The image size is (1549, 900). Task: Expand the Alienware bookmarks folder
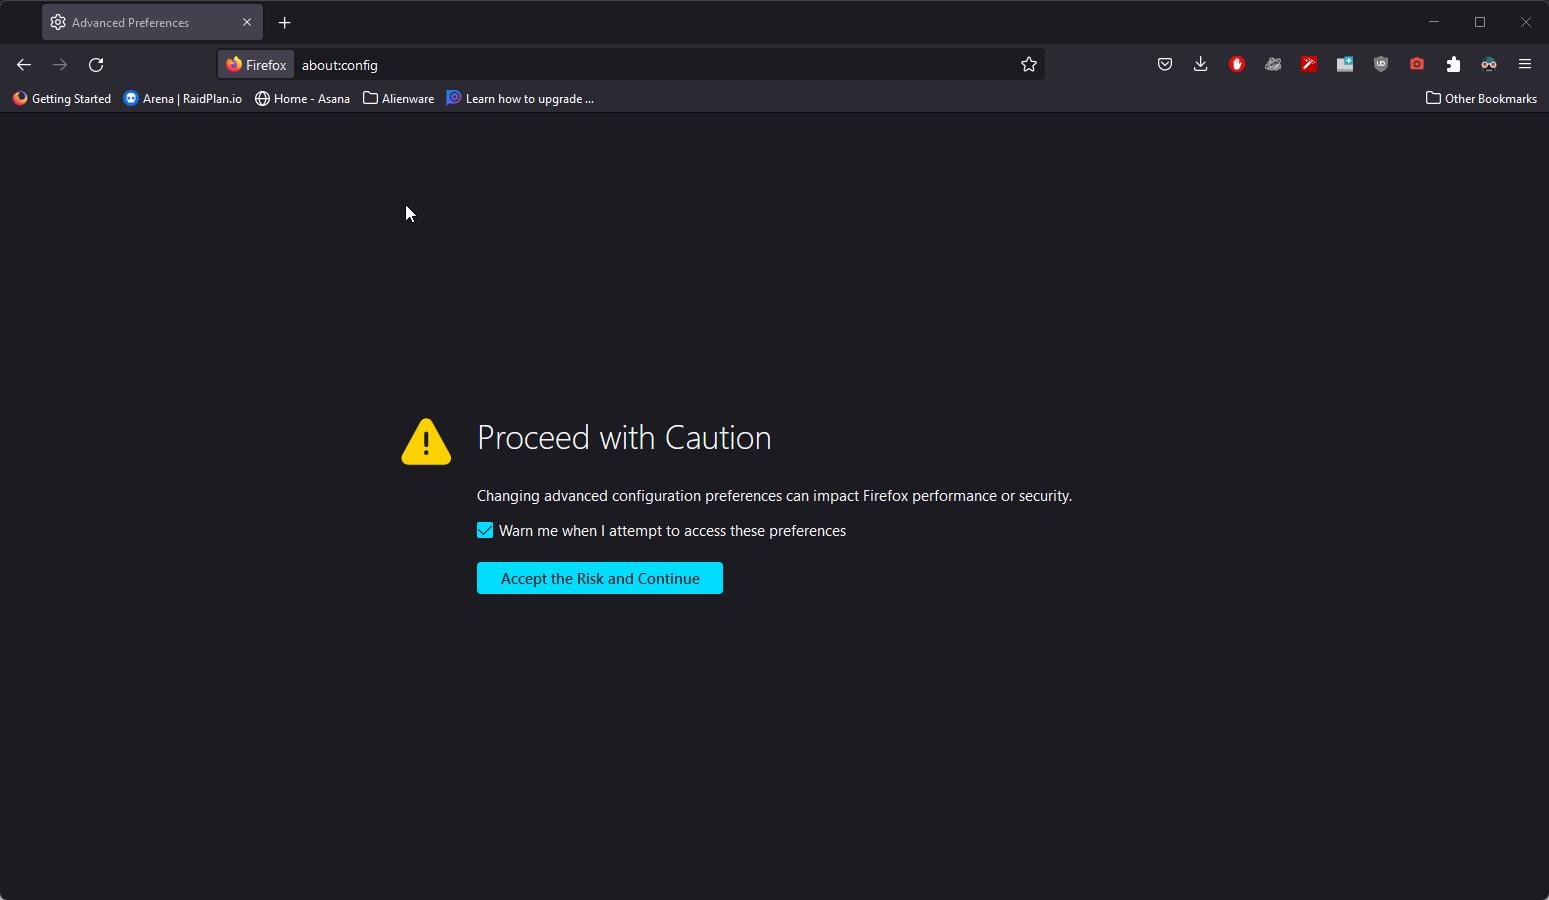pyautogui.click(x=398, y=99)
